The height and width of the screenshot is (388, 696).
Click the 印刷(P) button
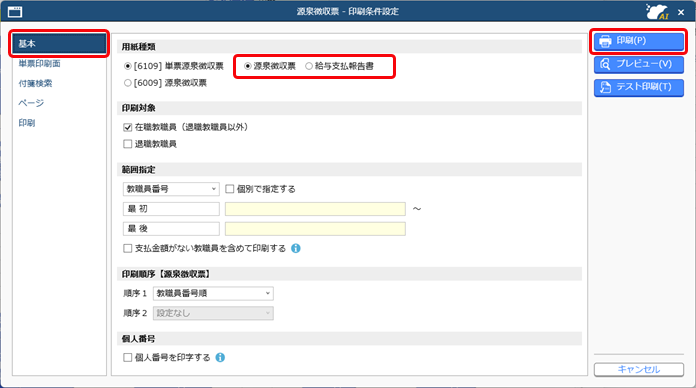click(x=639, y=41)
